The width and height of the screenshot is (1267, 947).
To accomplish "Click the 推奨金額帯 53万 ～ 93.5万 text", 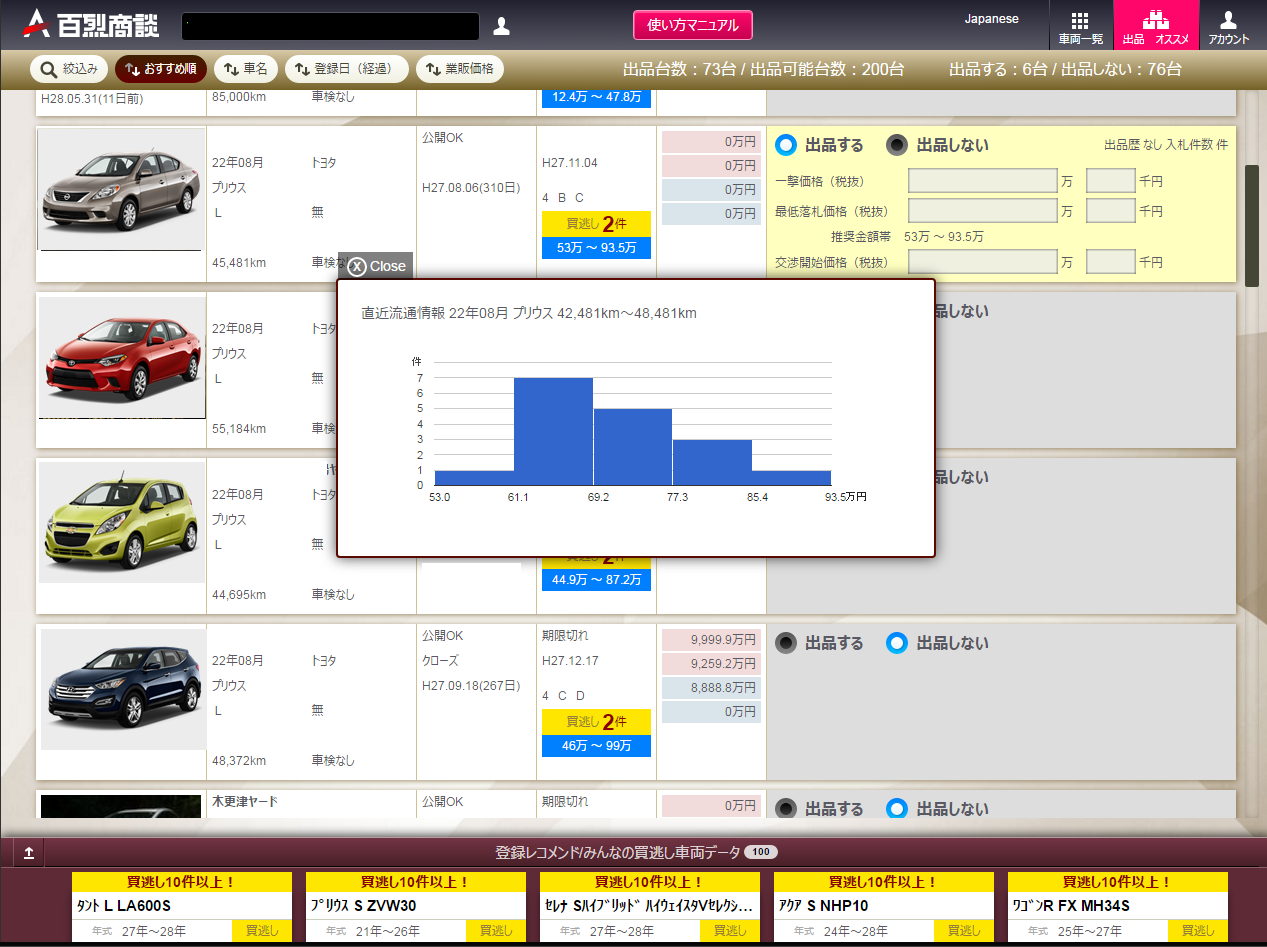I will pos(907,237).
